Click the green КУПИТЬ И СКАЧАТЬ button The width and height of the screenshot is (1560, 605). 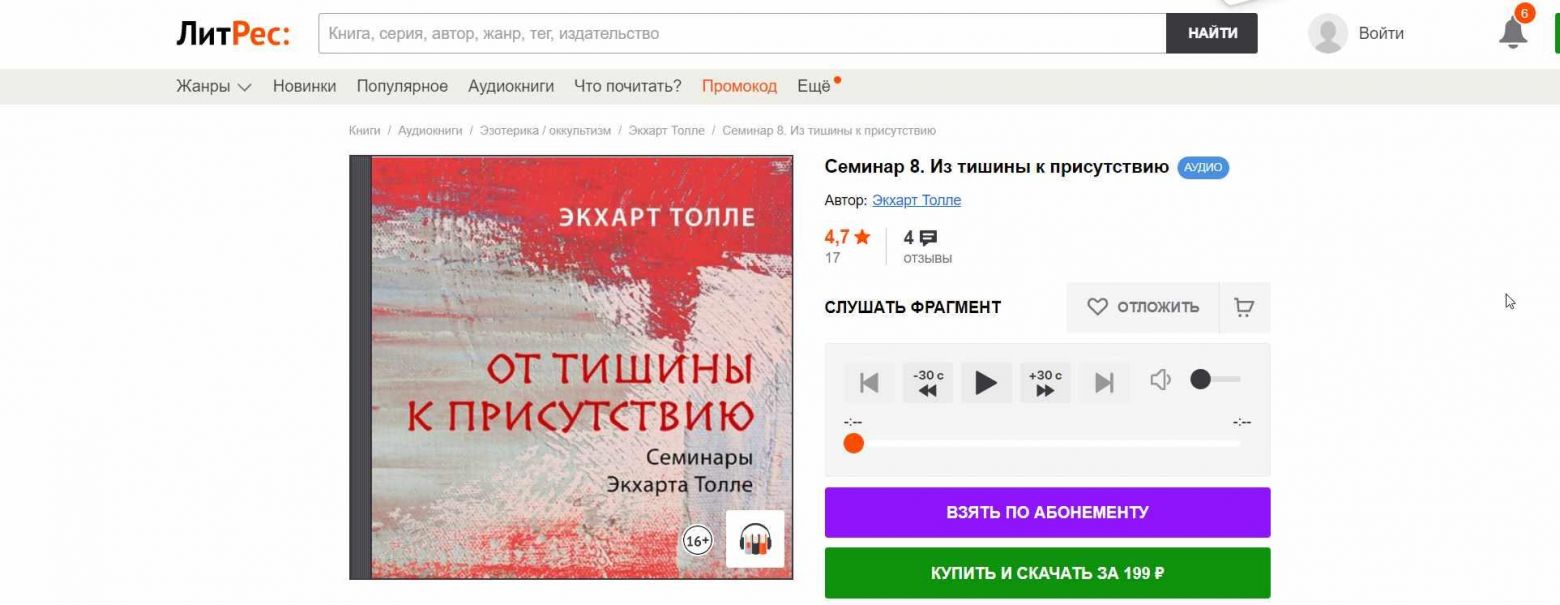tap(1047, 573)
